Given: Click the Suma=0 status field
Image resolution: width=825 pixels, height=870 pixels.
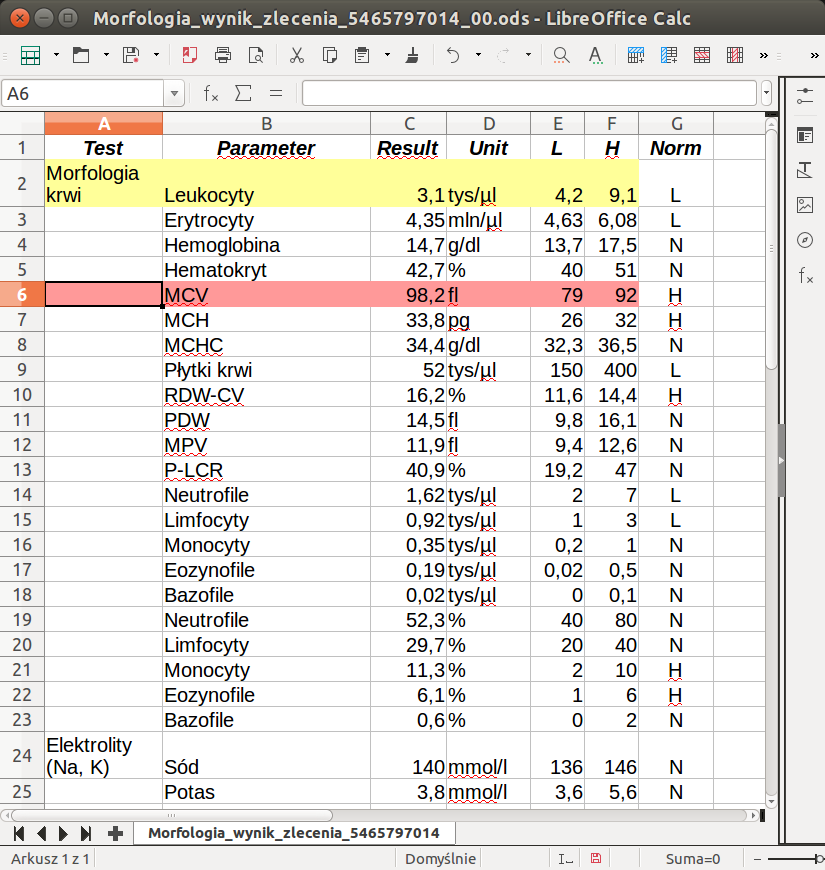Looking at the screenshot, I should coord(692,858).
